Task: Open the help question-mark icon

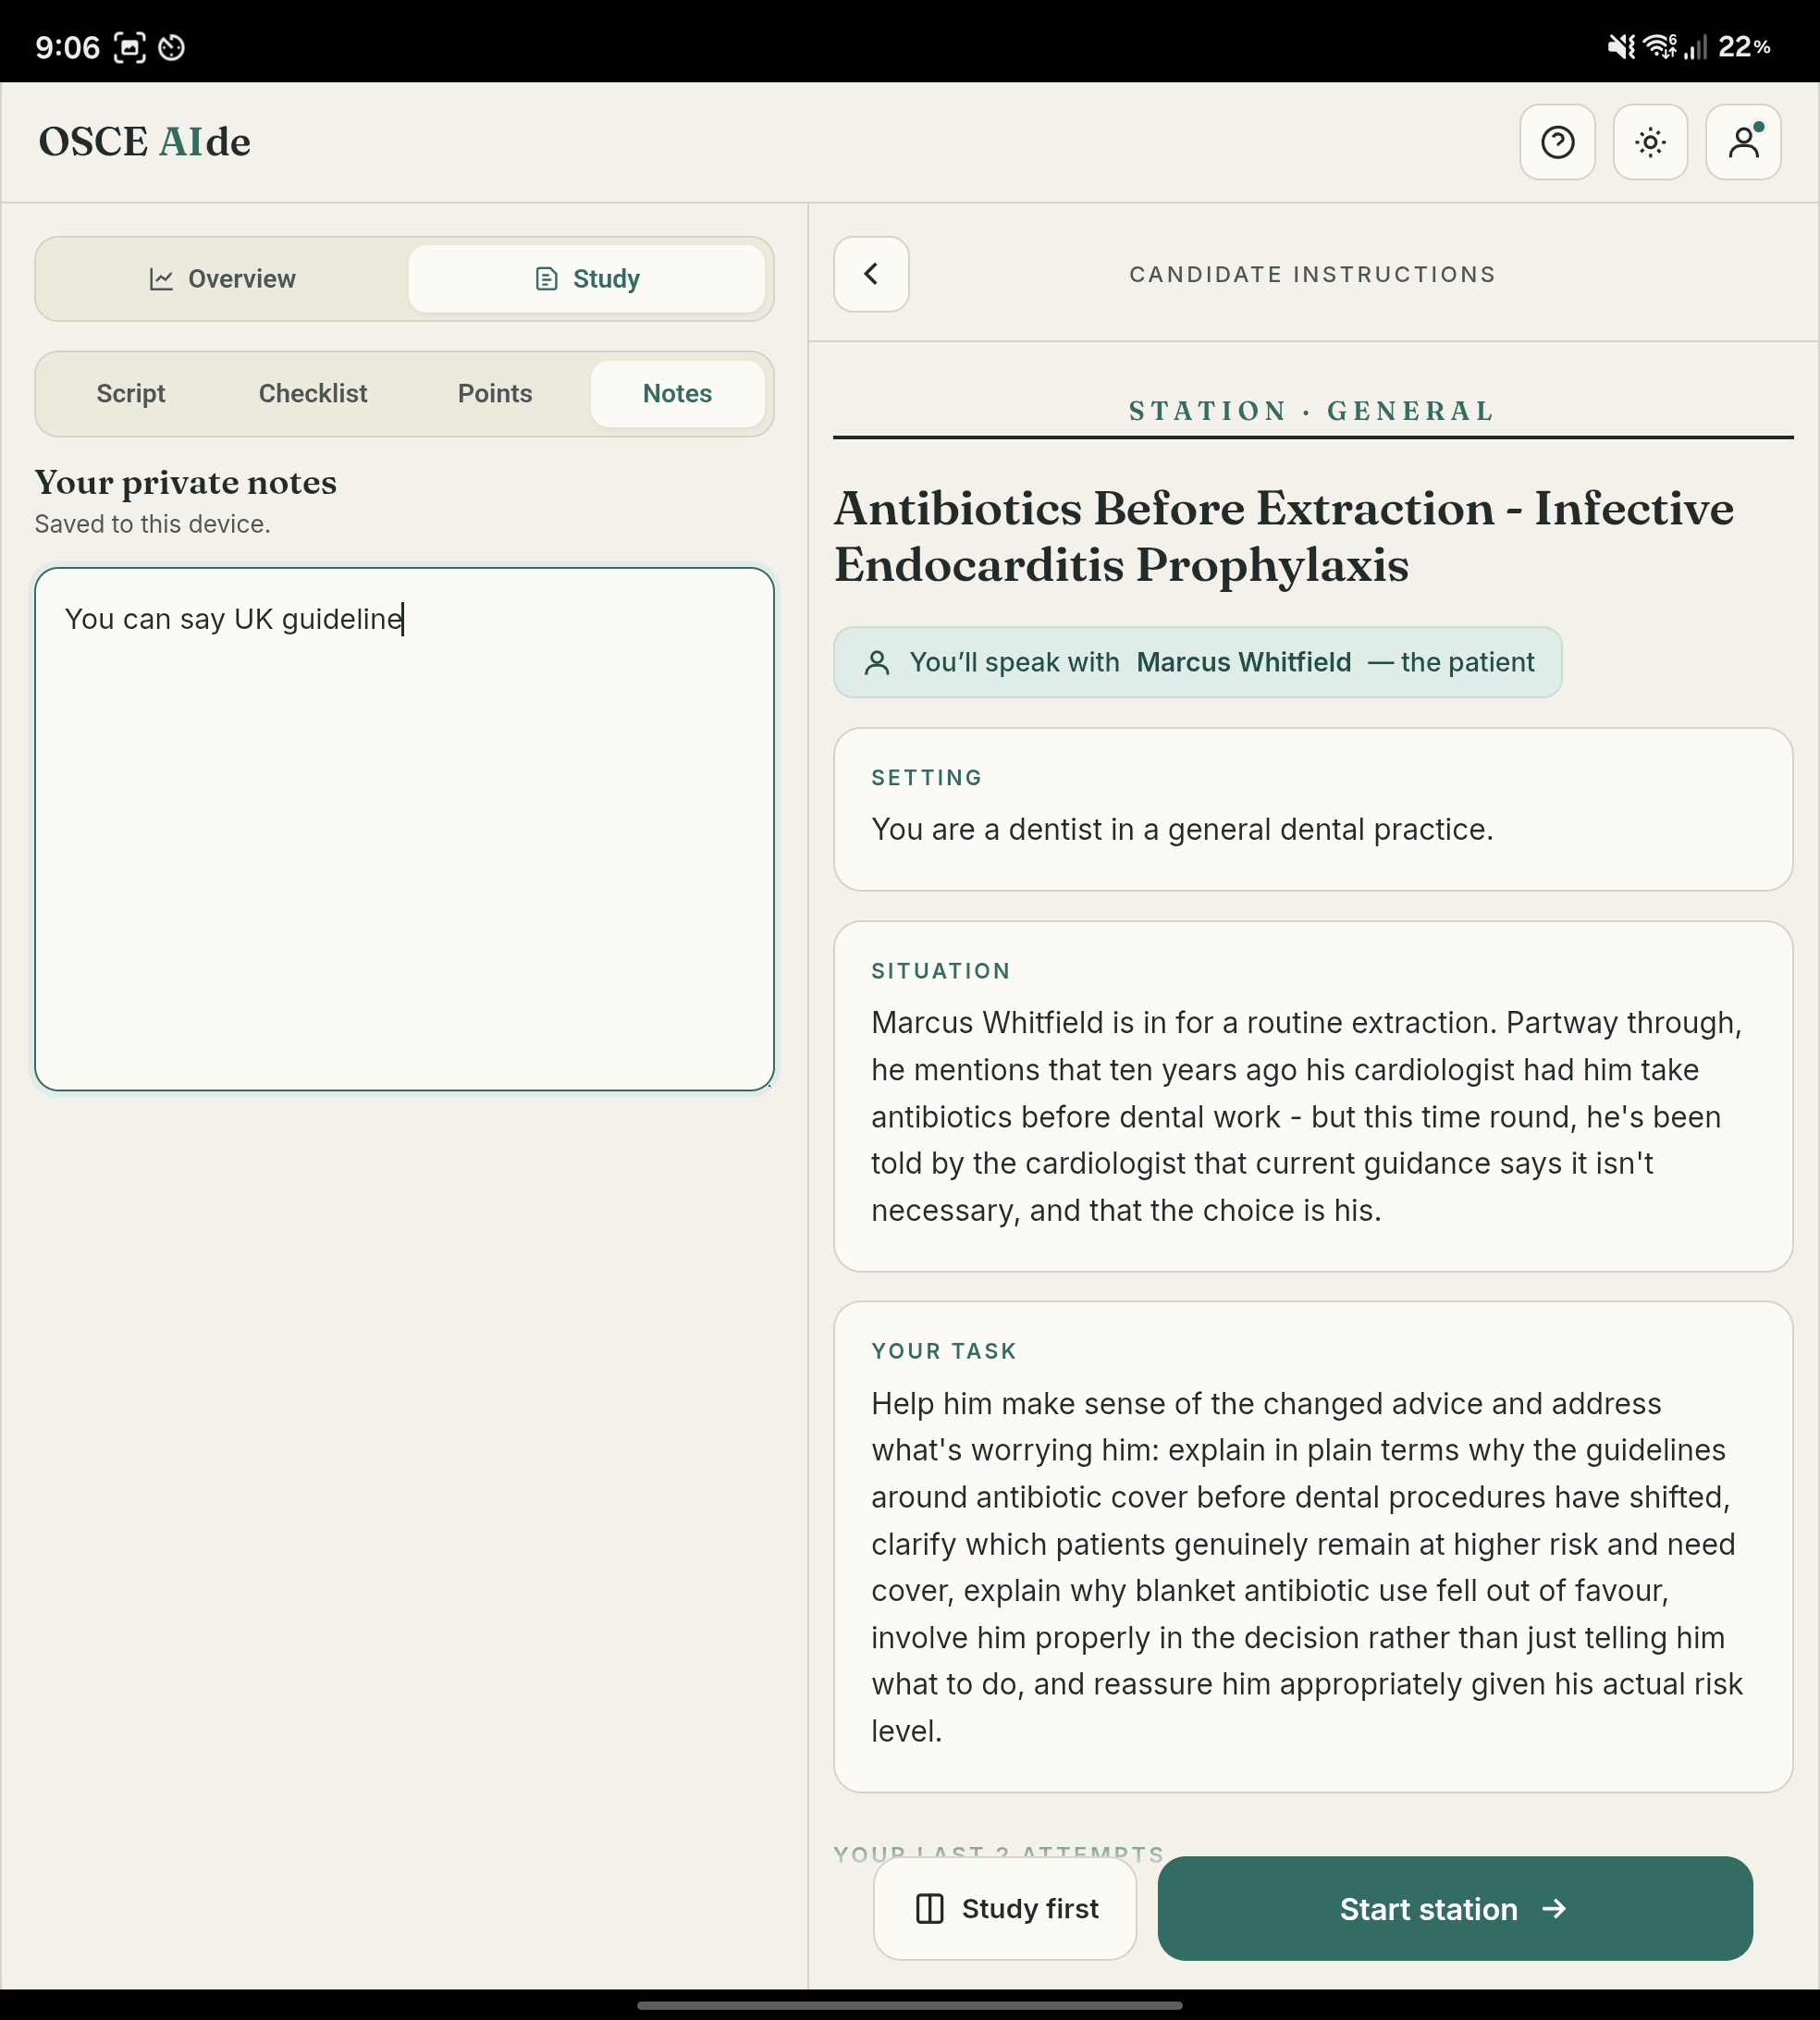Action: (1557, 142)
